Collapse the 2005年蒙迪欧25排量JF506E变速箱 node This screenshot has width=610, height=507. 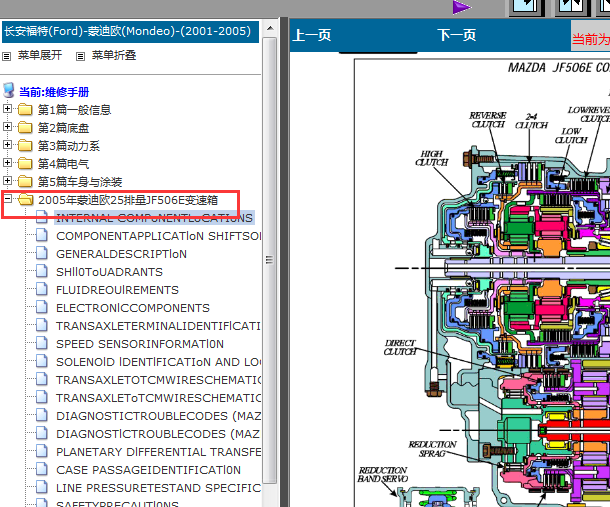(7, 199)
